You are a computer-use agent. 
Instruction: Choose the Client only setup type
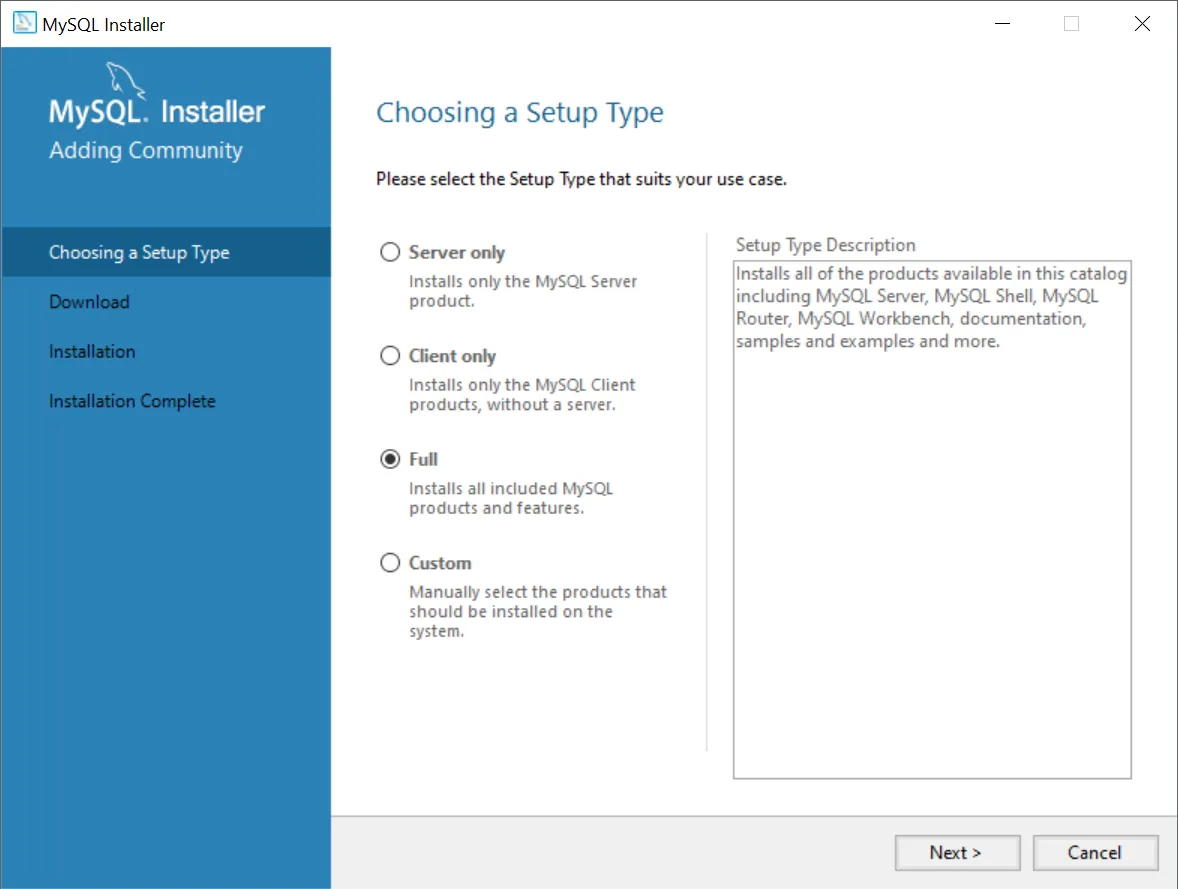click(x=390, y=355)
